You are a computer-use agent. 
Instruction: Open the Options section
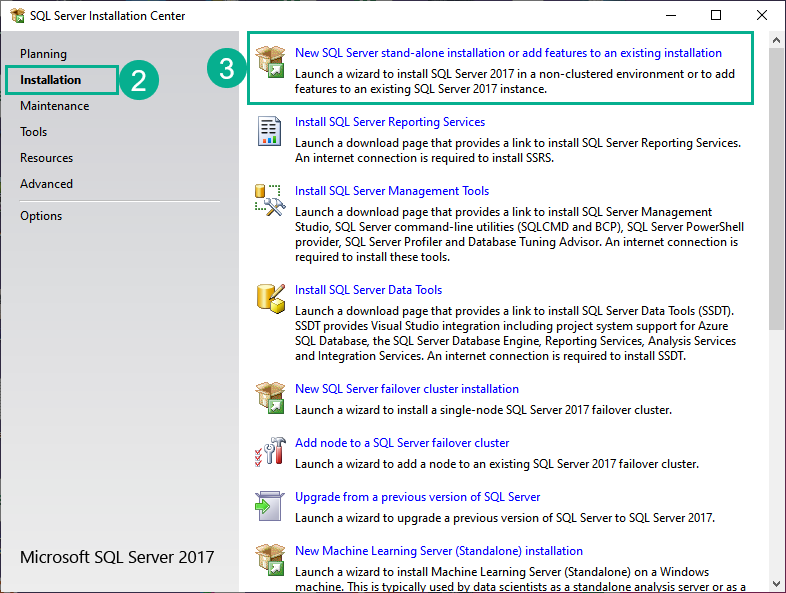pyautogui.click(x=41, y=216)
